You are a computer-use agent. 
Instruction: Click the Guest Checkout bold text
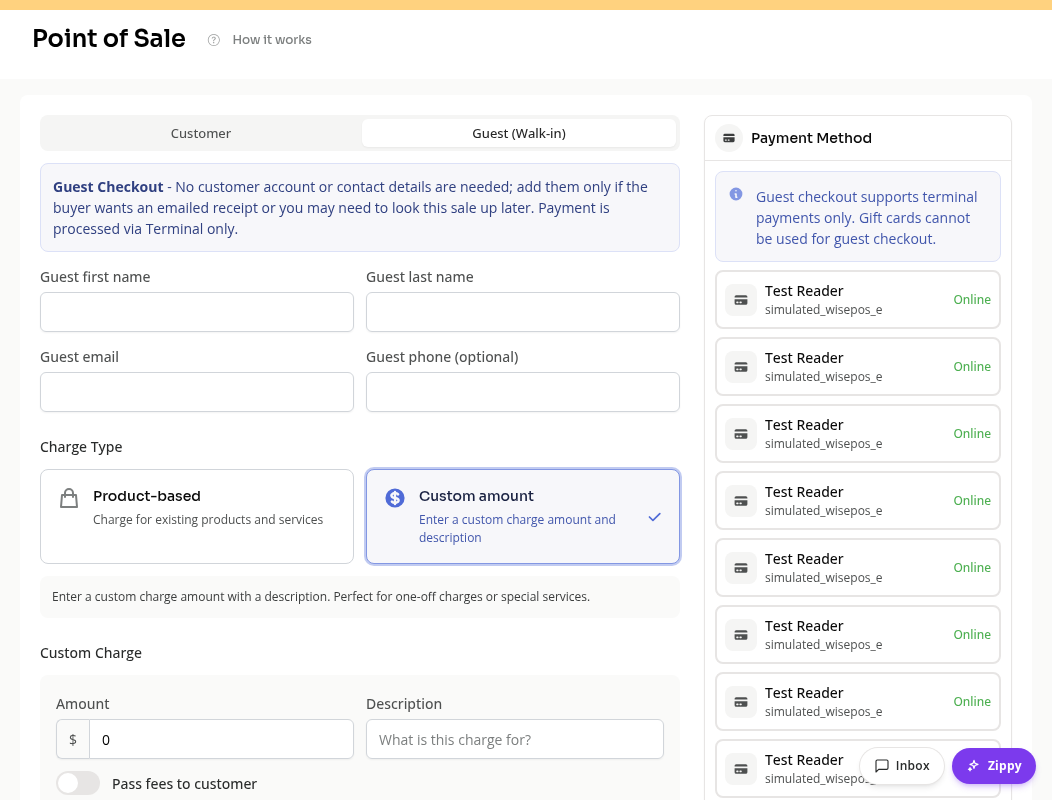click(108, 187)
